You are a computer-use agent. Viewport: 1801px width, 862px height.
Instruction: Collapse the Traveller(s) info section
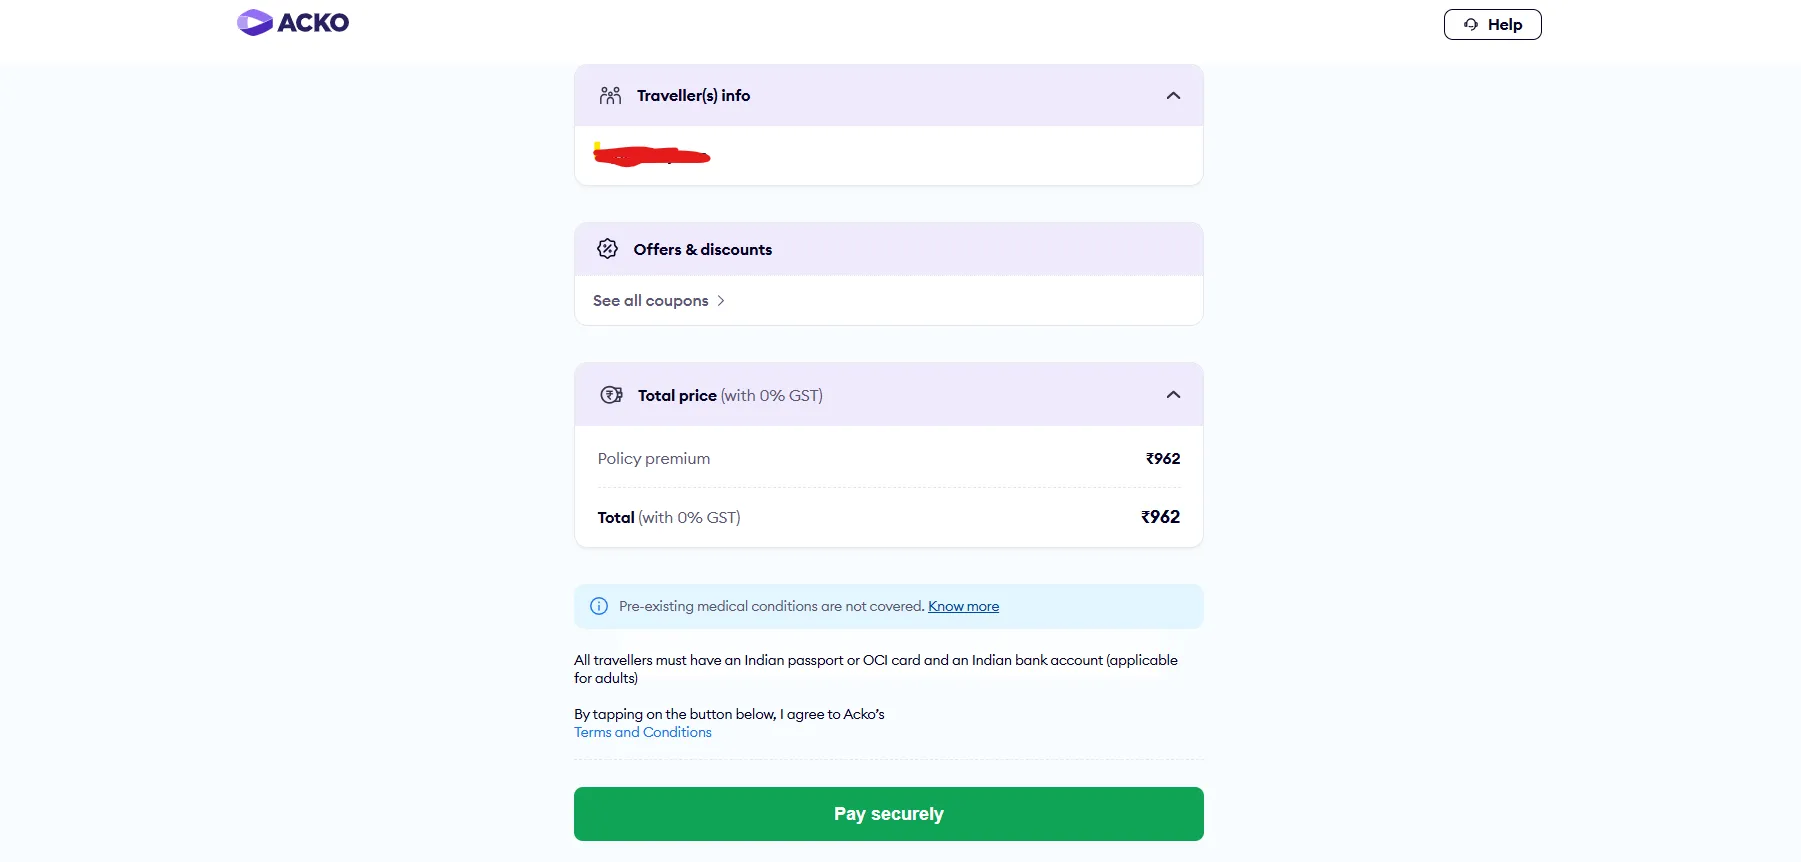coord(1172,95)
